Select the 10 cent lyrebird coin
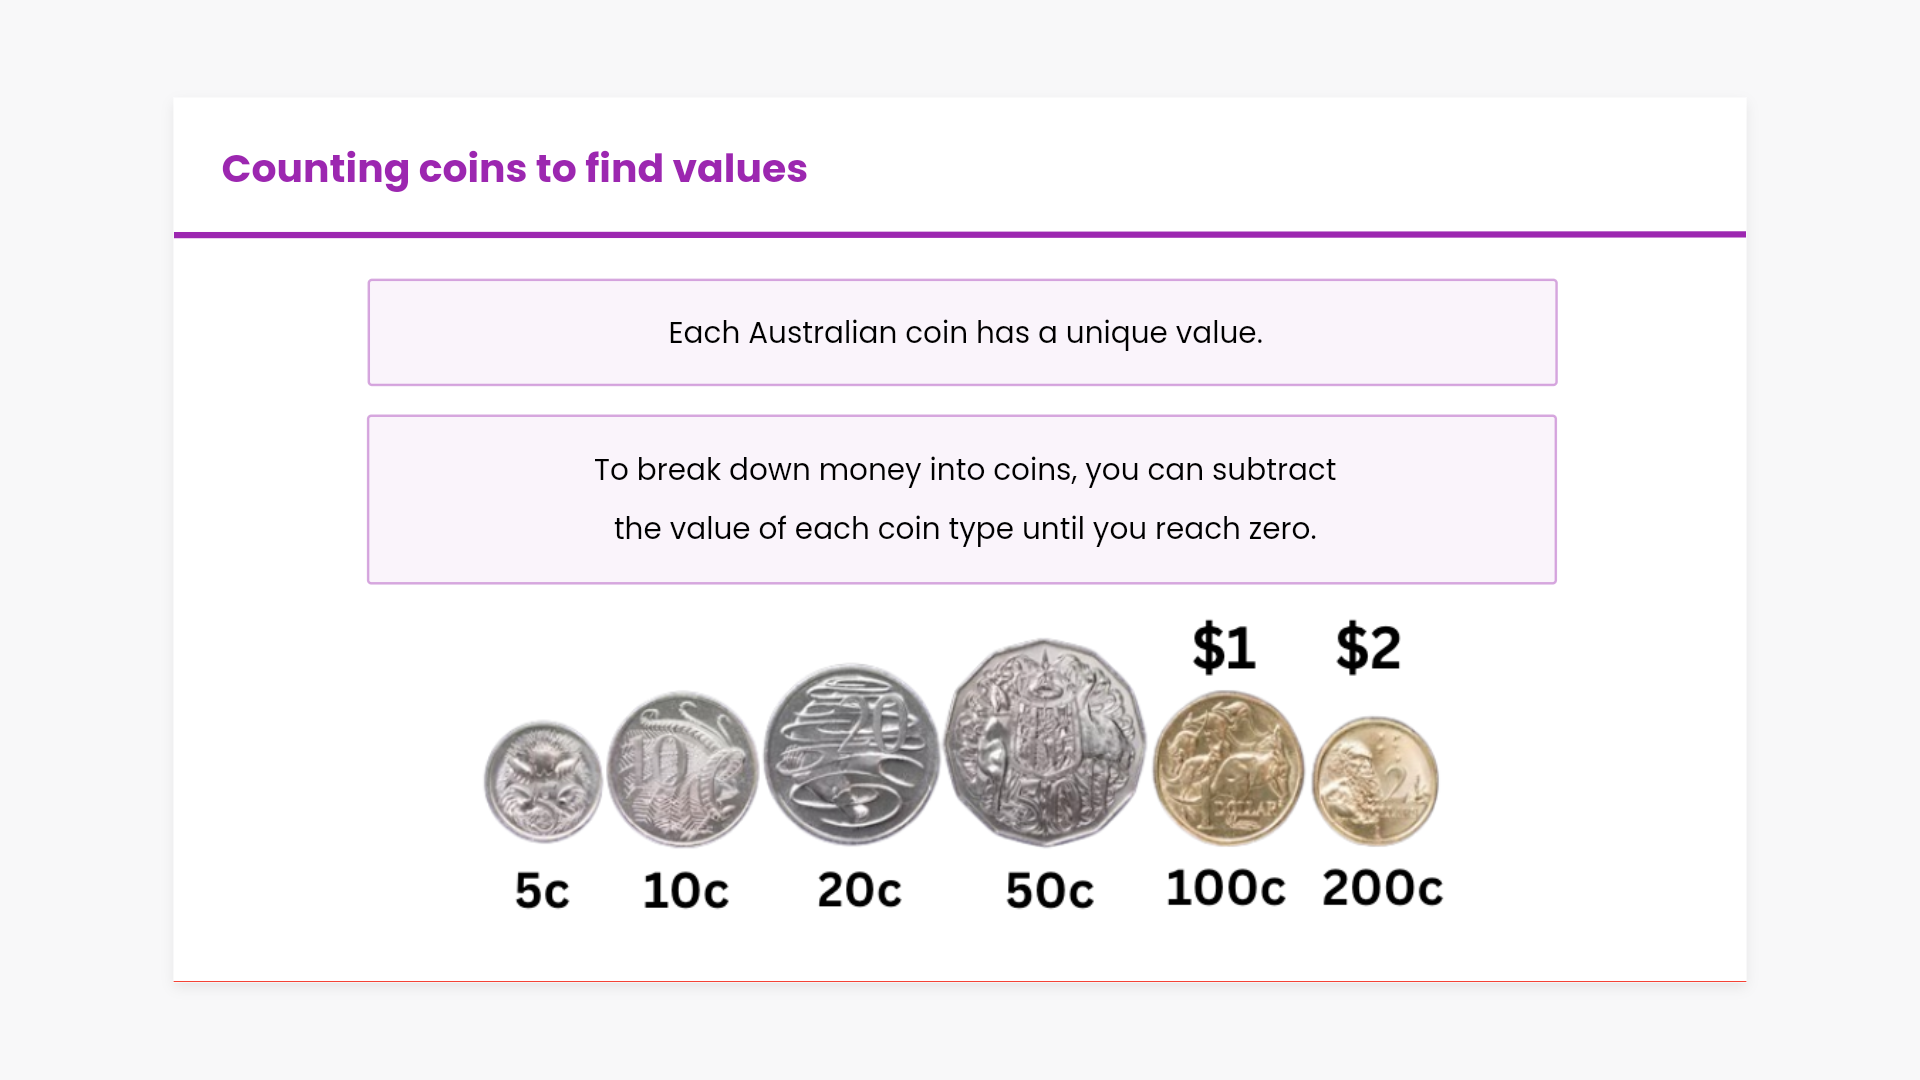The width and height of the screenshot is (1920, 1080). (x=683, y=770)
